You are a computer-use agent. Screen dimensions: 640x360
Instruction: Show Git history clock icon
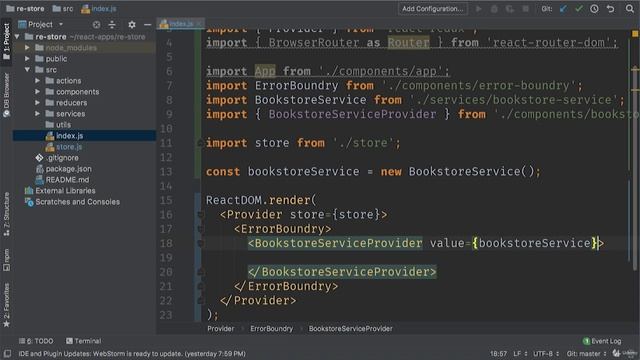tap(594, 9)
